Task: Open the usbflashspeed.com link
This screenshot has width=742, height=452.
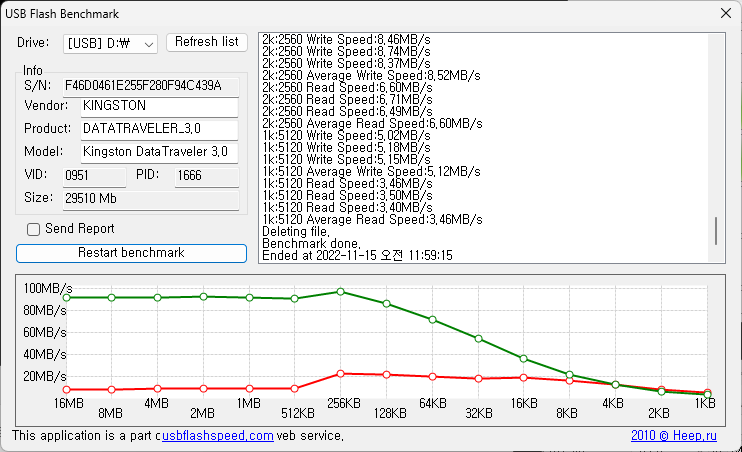Action: (218, 435)
